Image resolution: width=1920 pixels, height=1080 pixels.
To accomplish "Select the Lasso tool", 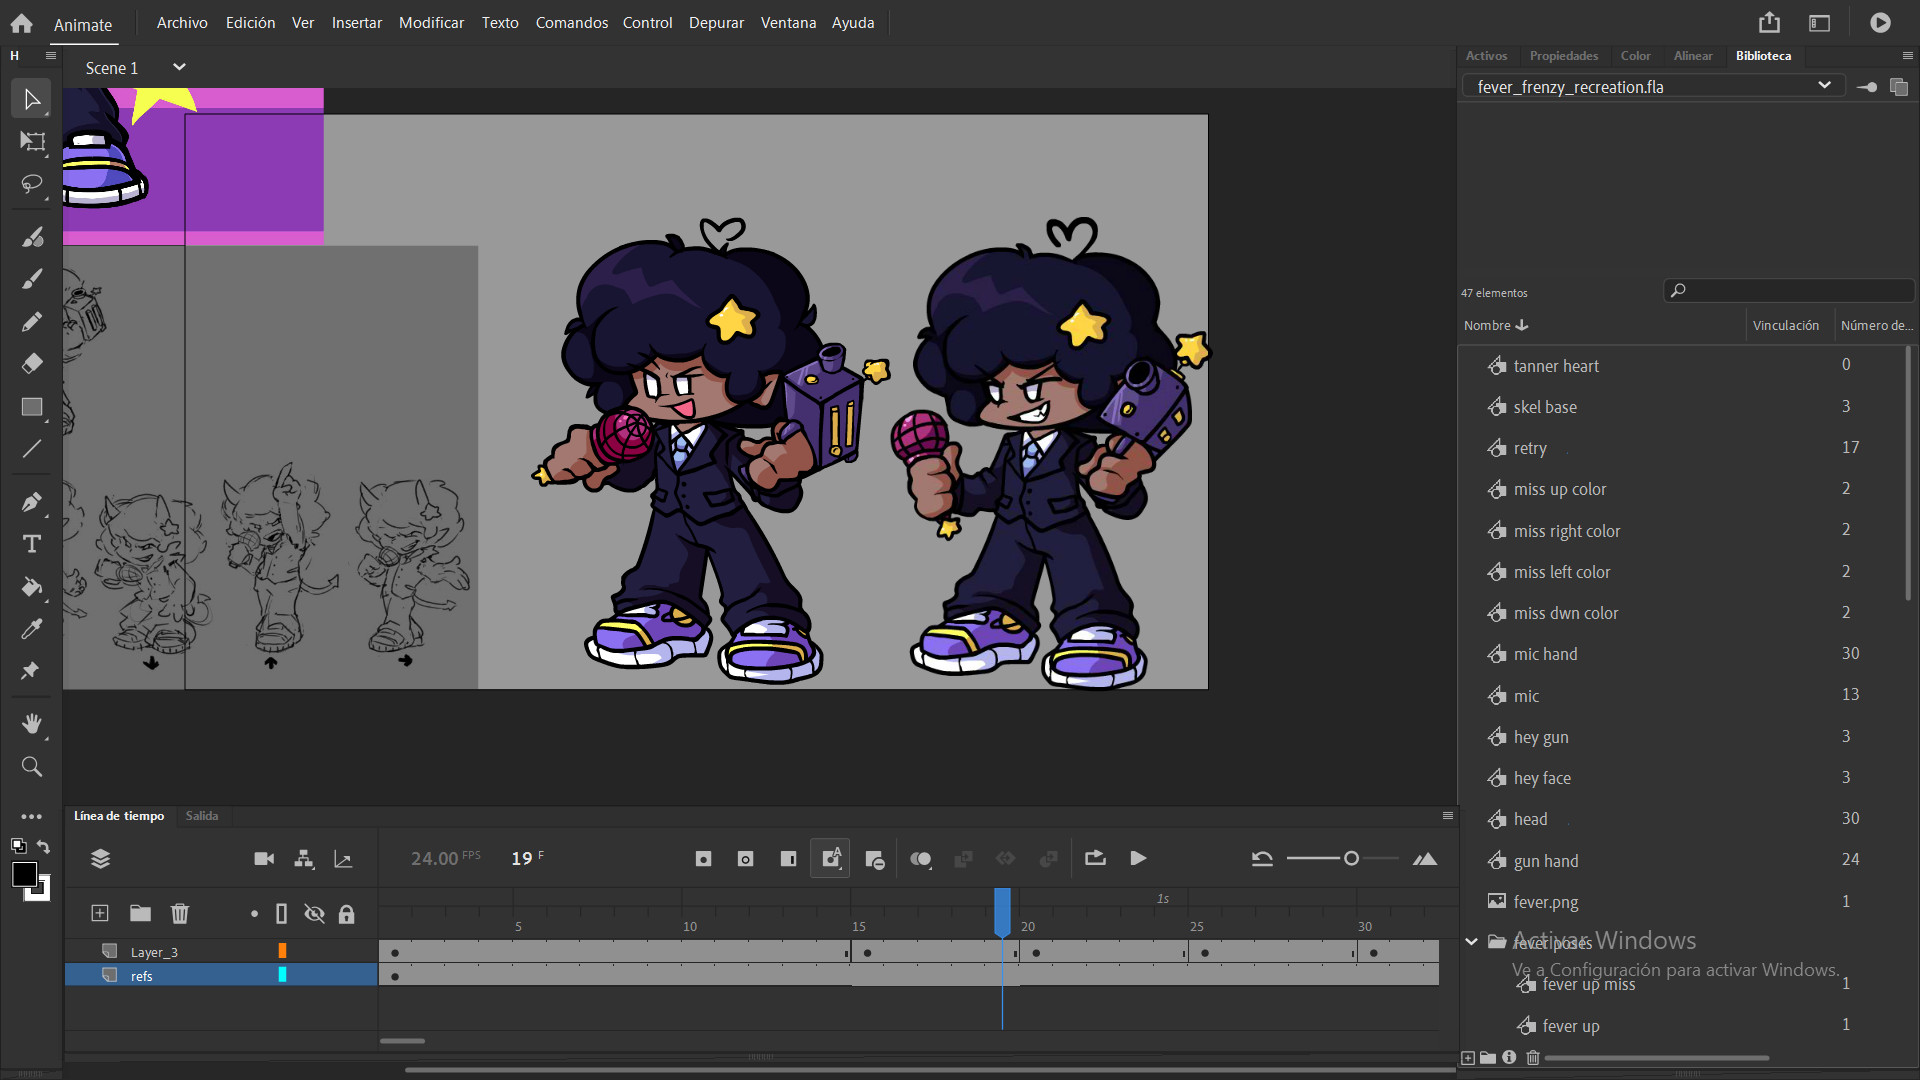I will [31, 184].
